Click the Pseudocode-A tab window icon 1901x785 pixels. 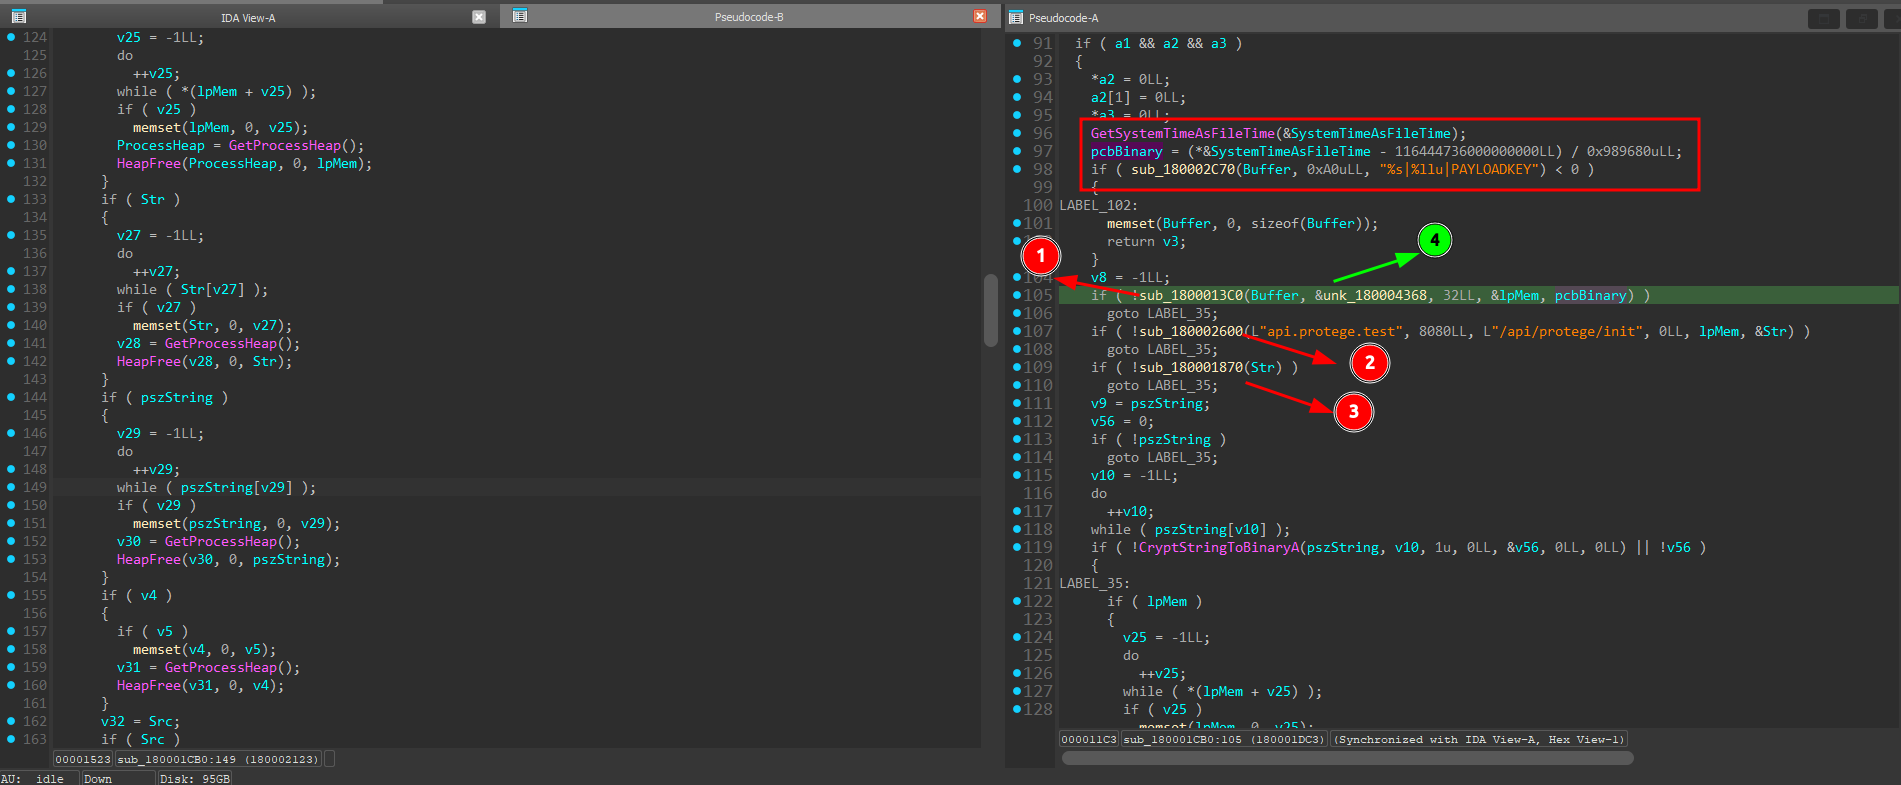(1016, 18)
